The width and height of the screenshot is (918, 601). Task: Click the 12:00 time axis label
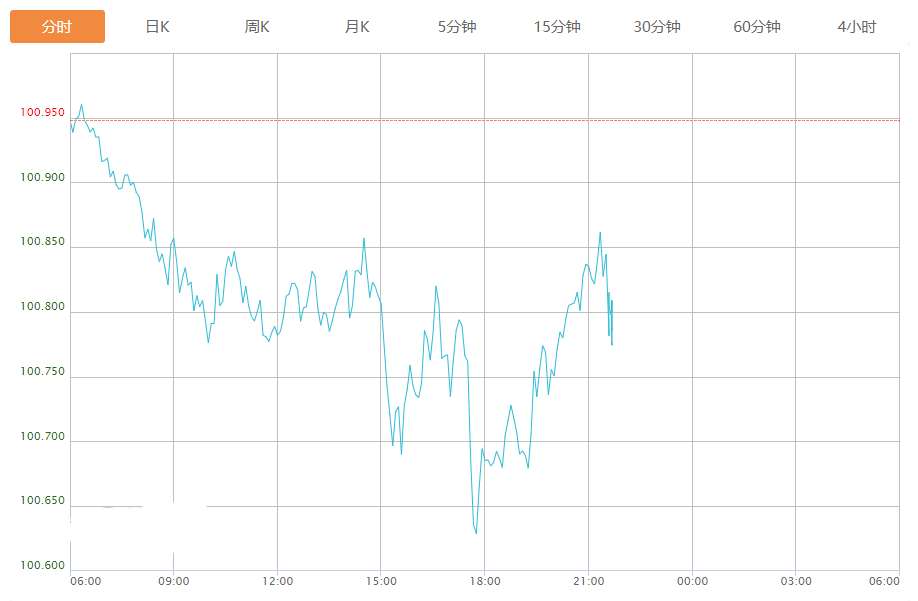(277, 582)
